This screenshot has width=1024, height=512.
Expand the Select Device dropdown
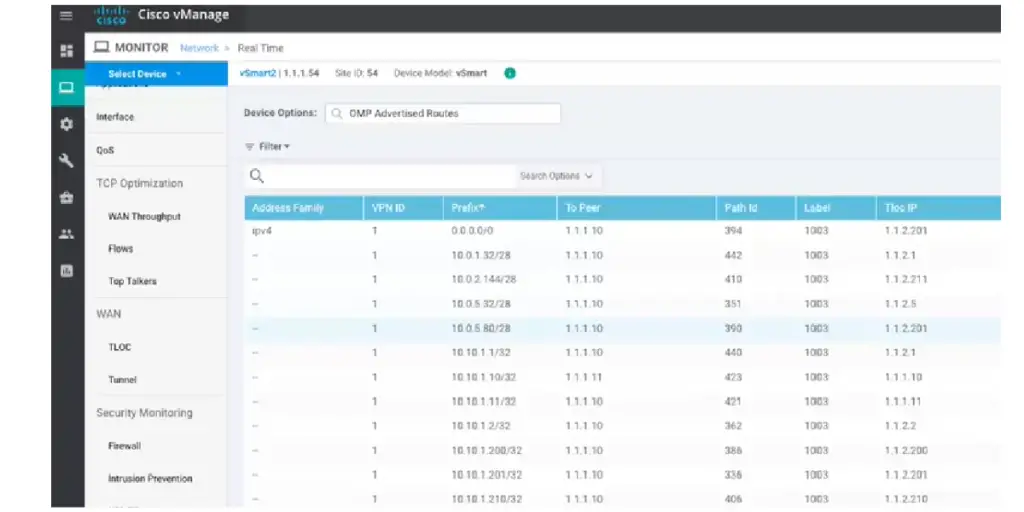click(145, 74)
